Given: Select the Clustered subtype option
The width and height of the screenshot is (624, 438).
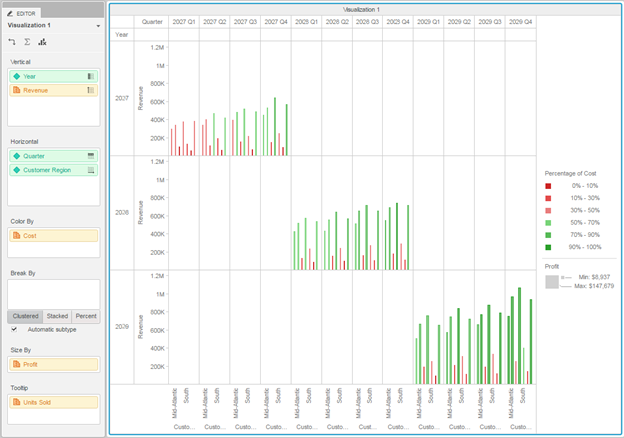Looking at the screenshot, I should 25,316.
